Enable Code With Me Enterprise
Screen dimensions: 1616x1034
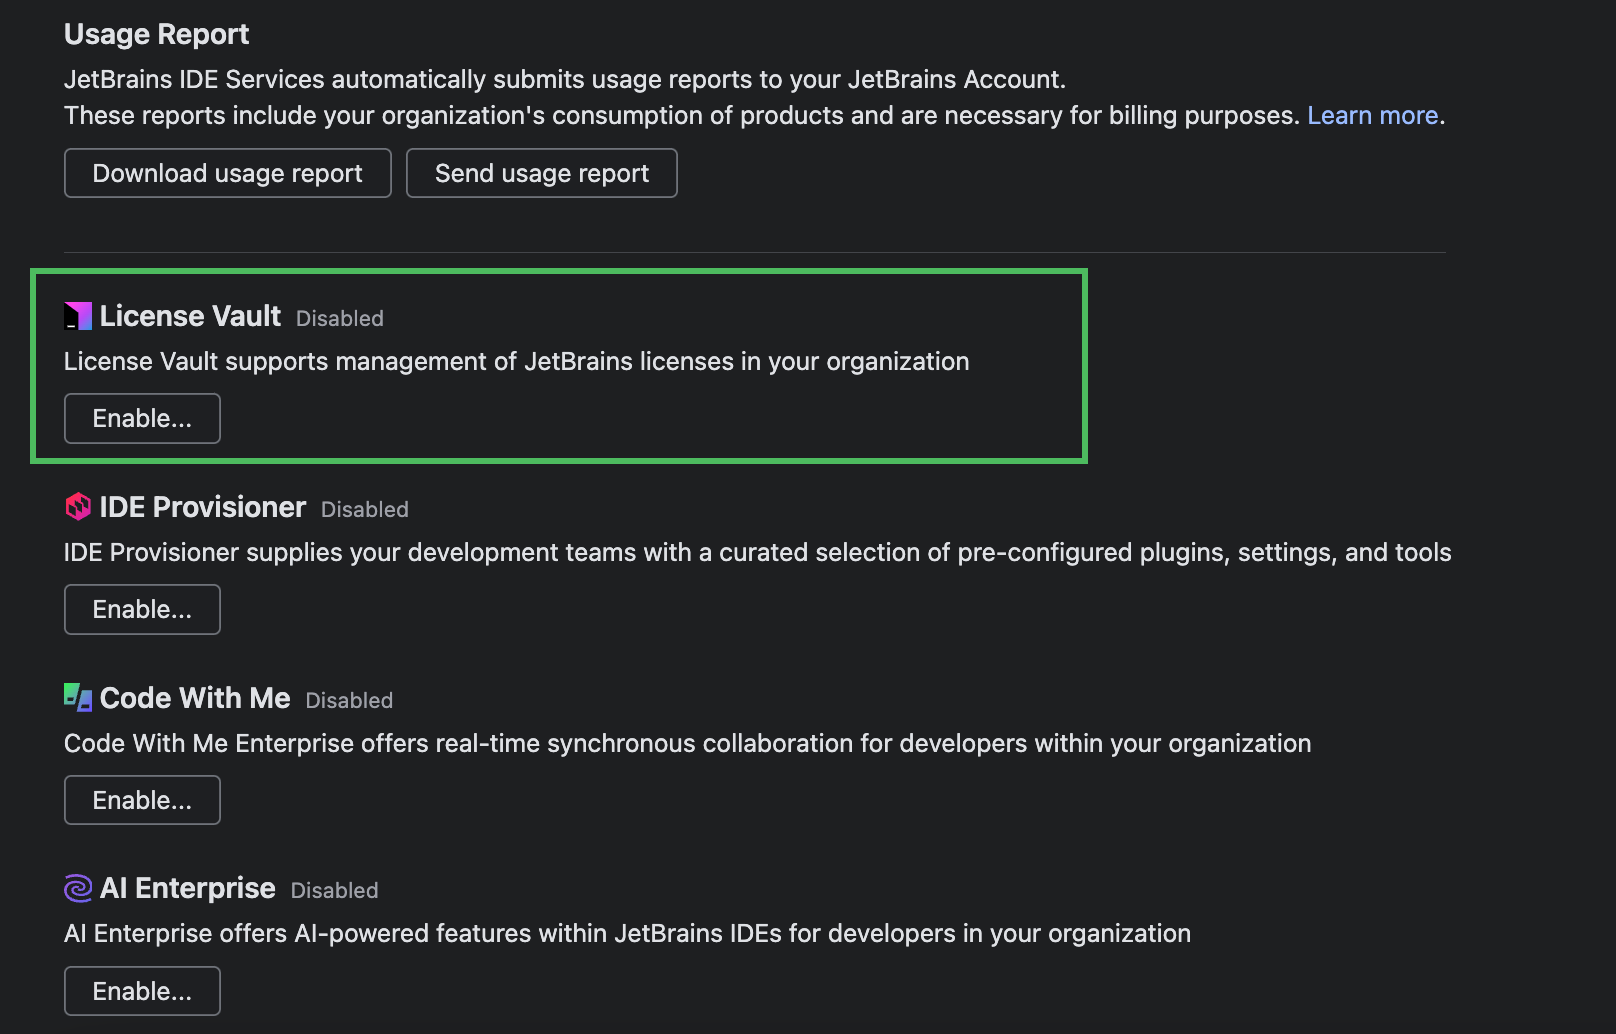click(141, 799)
